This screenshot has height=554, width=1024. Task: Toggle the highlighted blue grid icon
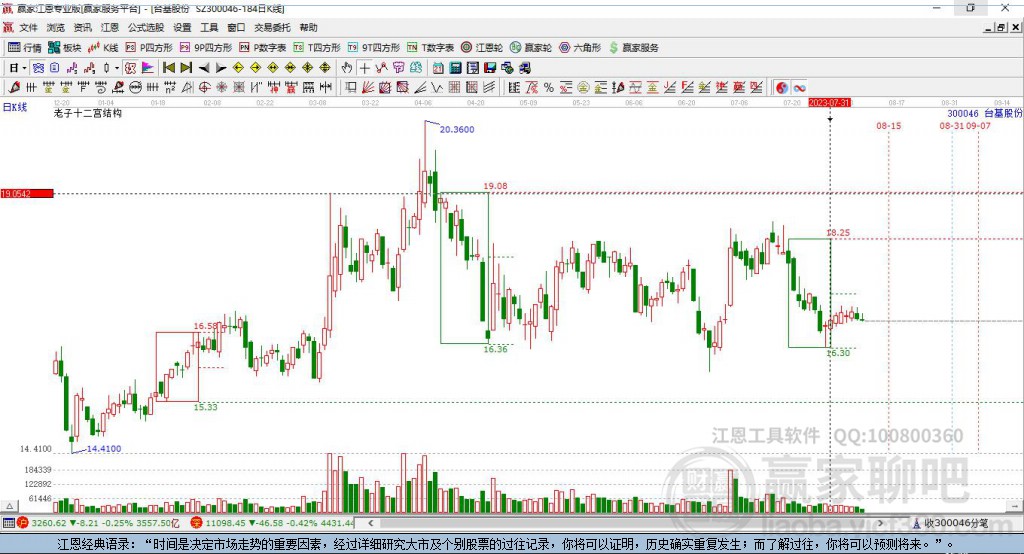click(39, 67)
